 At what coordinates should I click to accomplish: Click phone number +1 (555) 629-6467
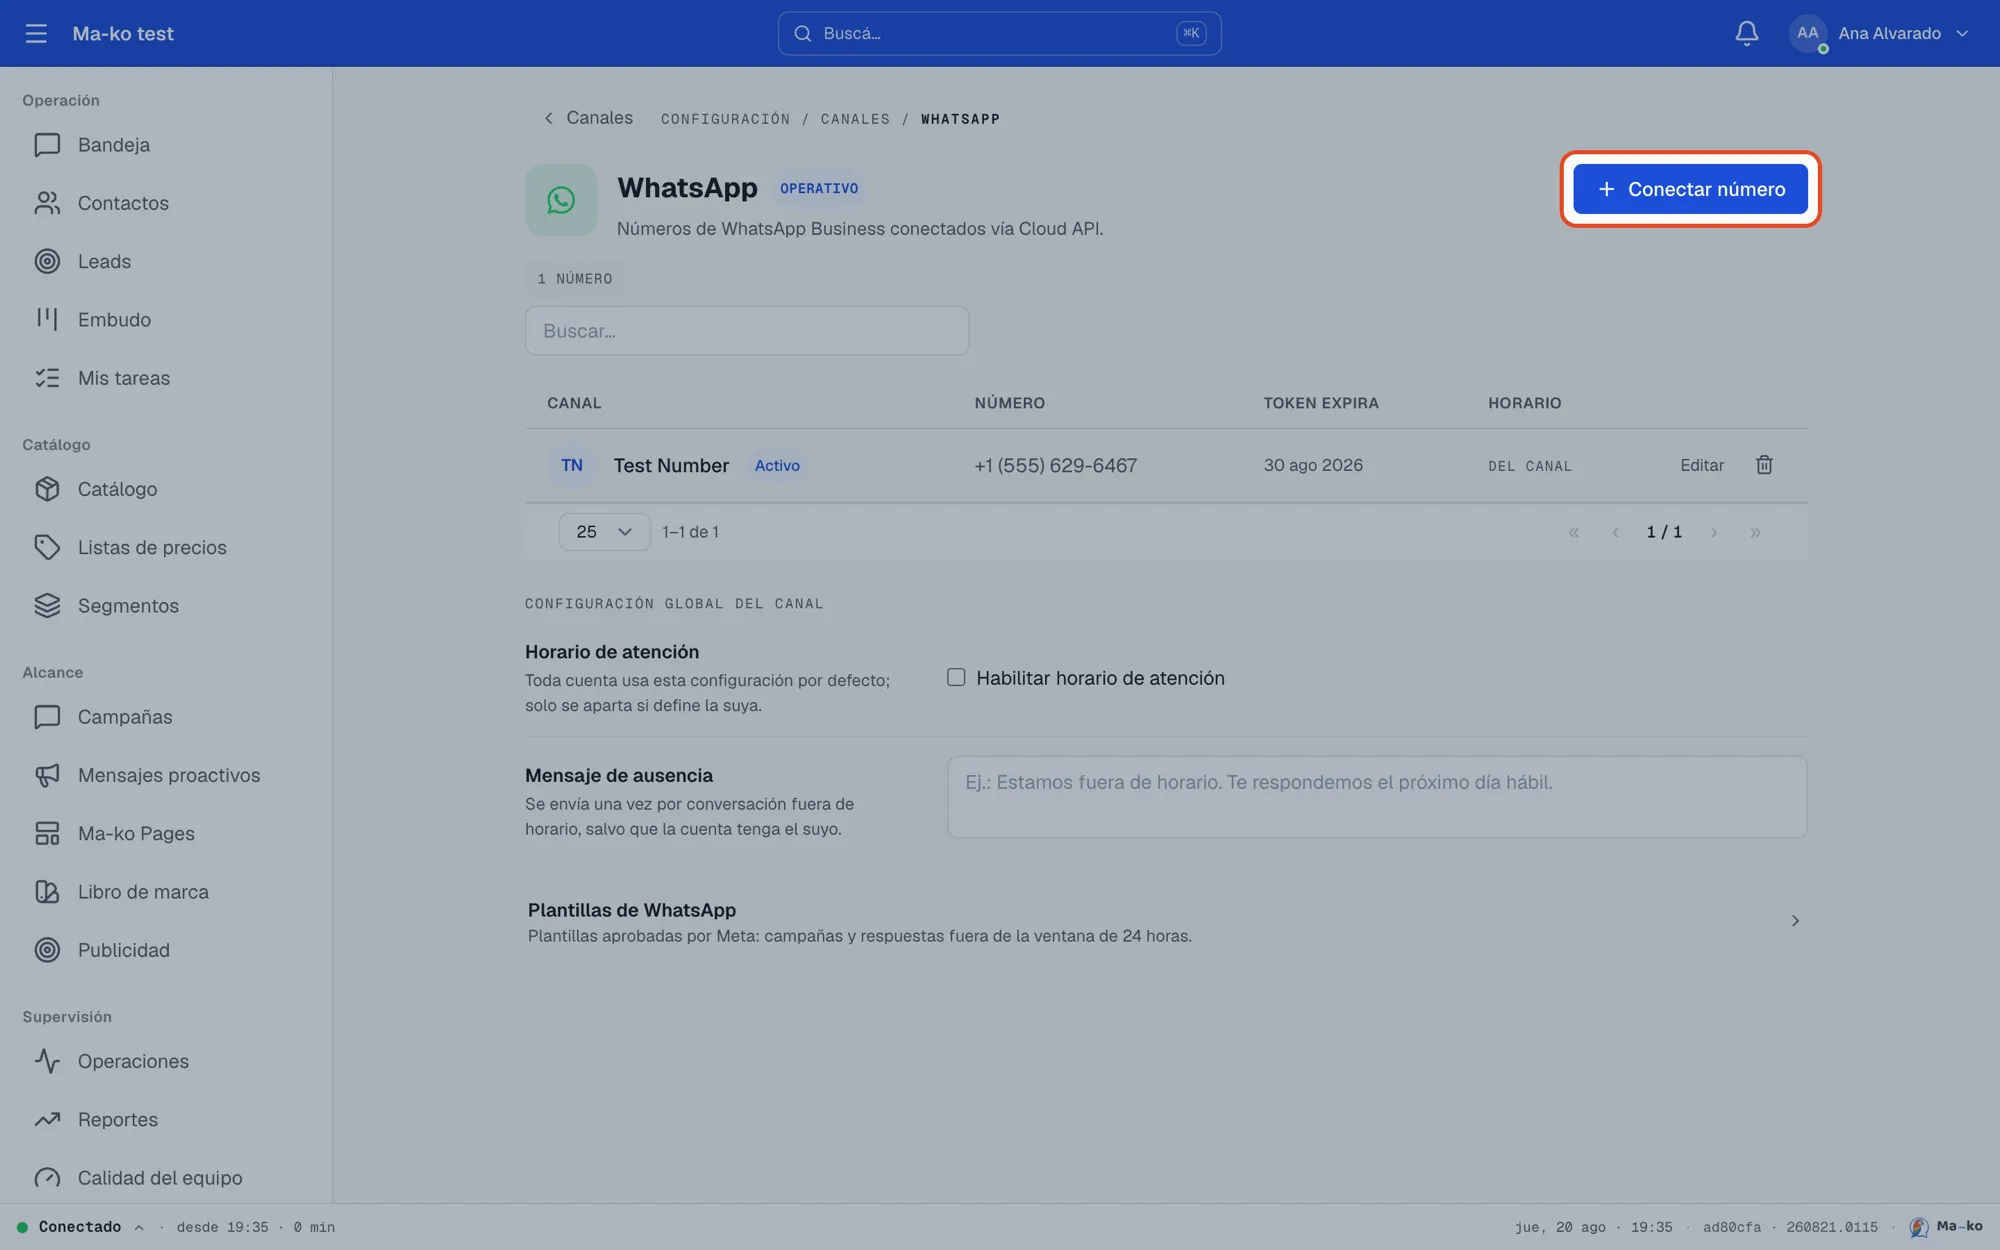click(1055, 465)
